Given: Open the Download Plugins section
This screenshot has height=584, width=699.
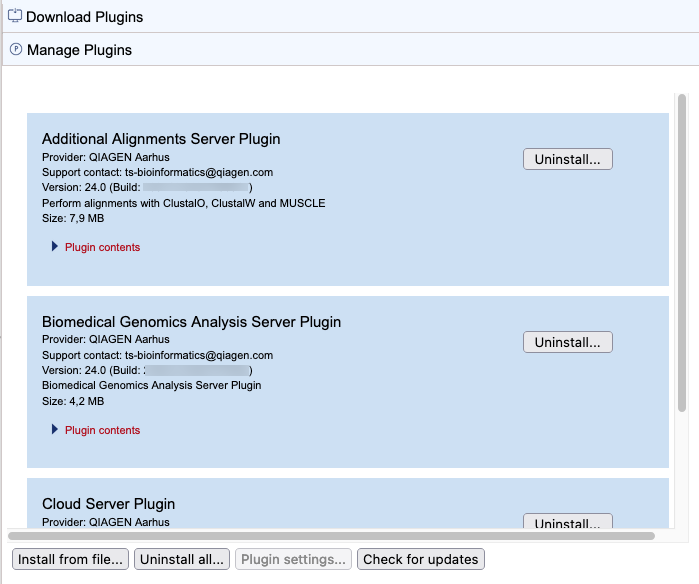Looking at the screenshot, I should click(x=84, y=17).
